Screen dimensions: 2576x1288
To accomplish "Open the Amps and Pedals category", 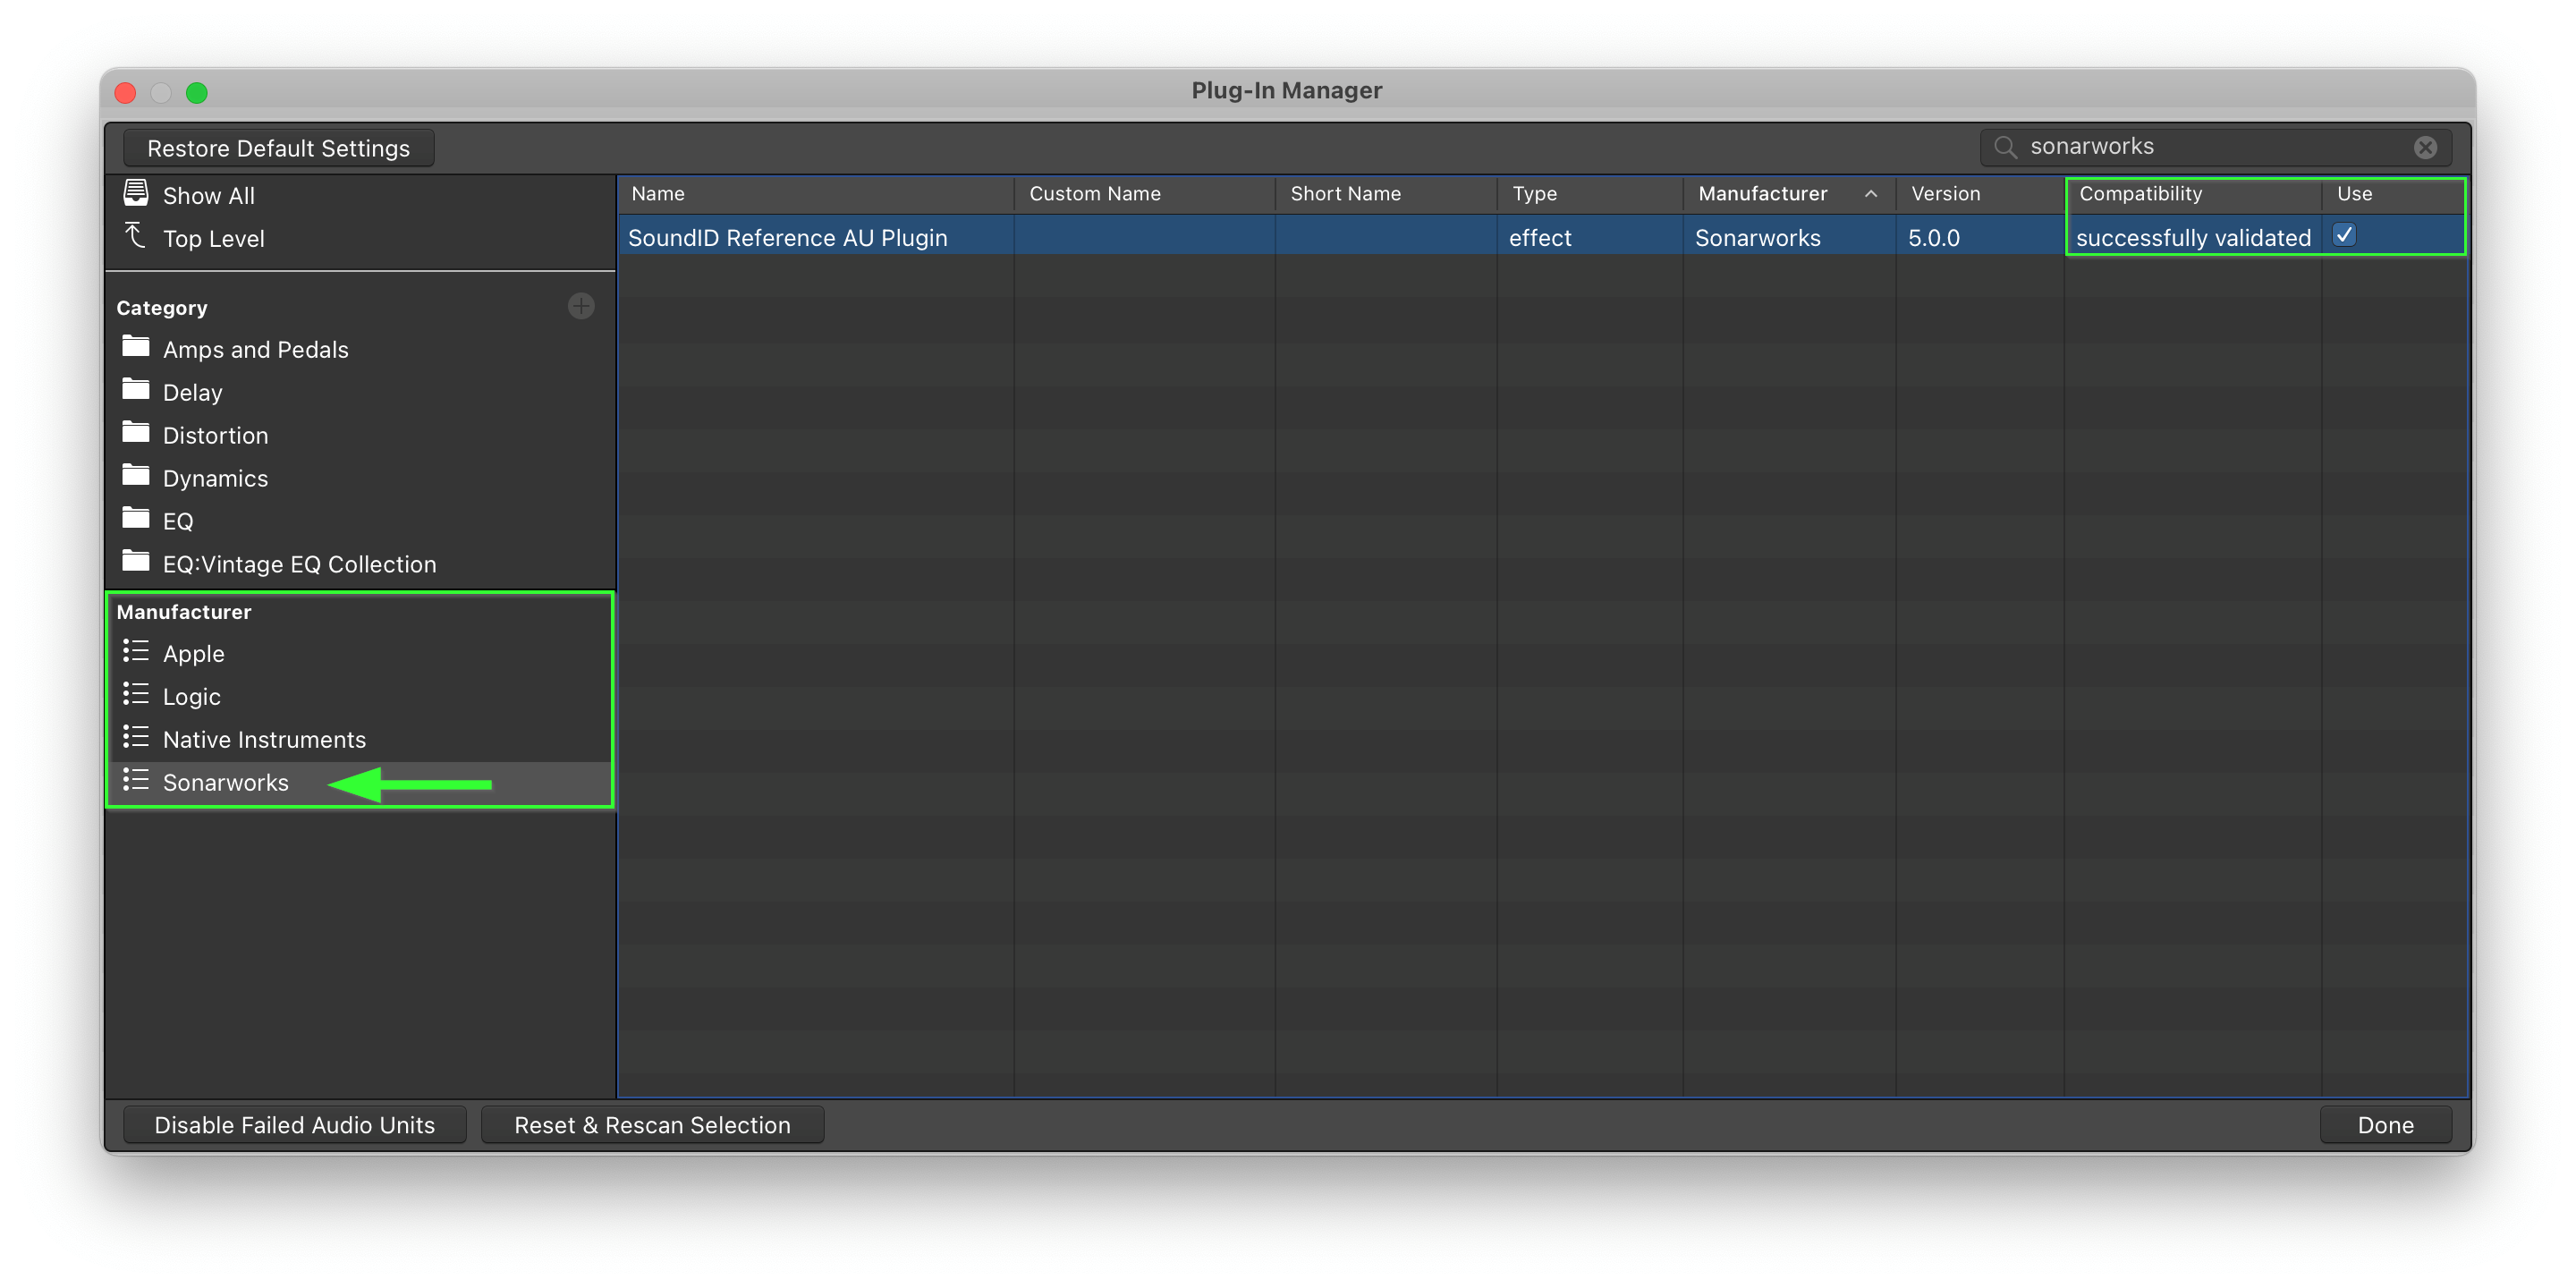I will [360, 349].
